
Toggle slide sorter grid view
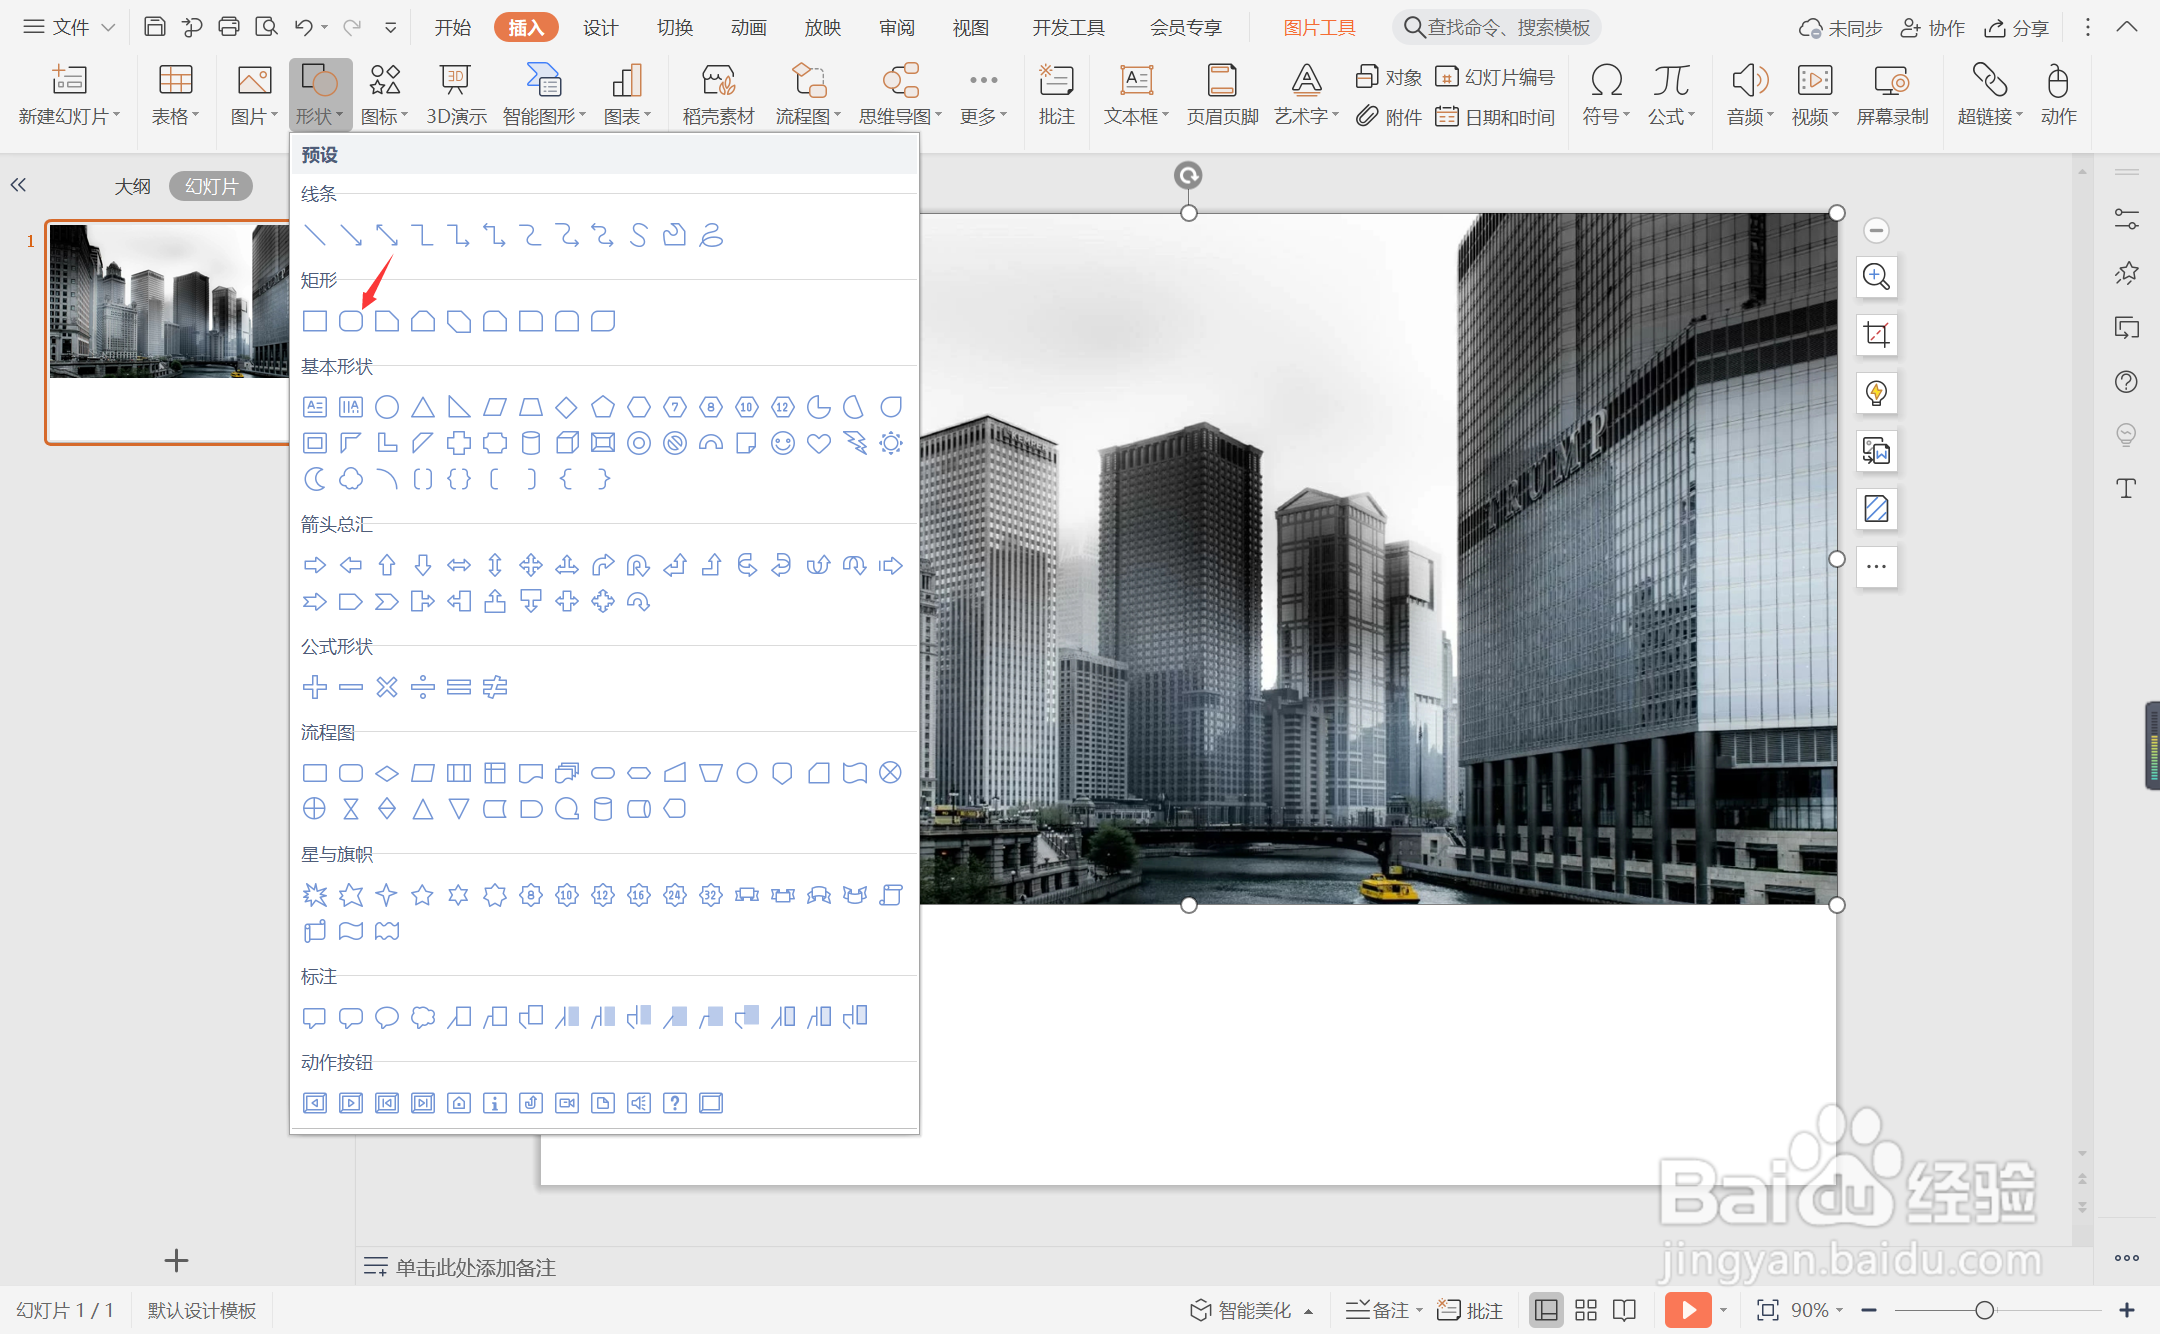tap(1586, 1310)
